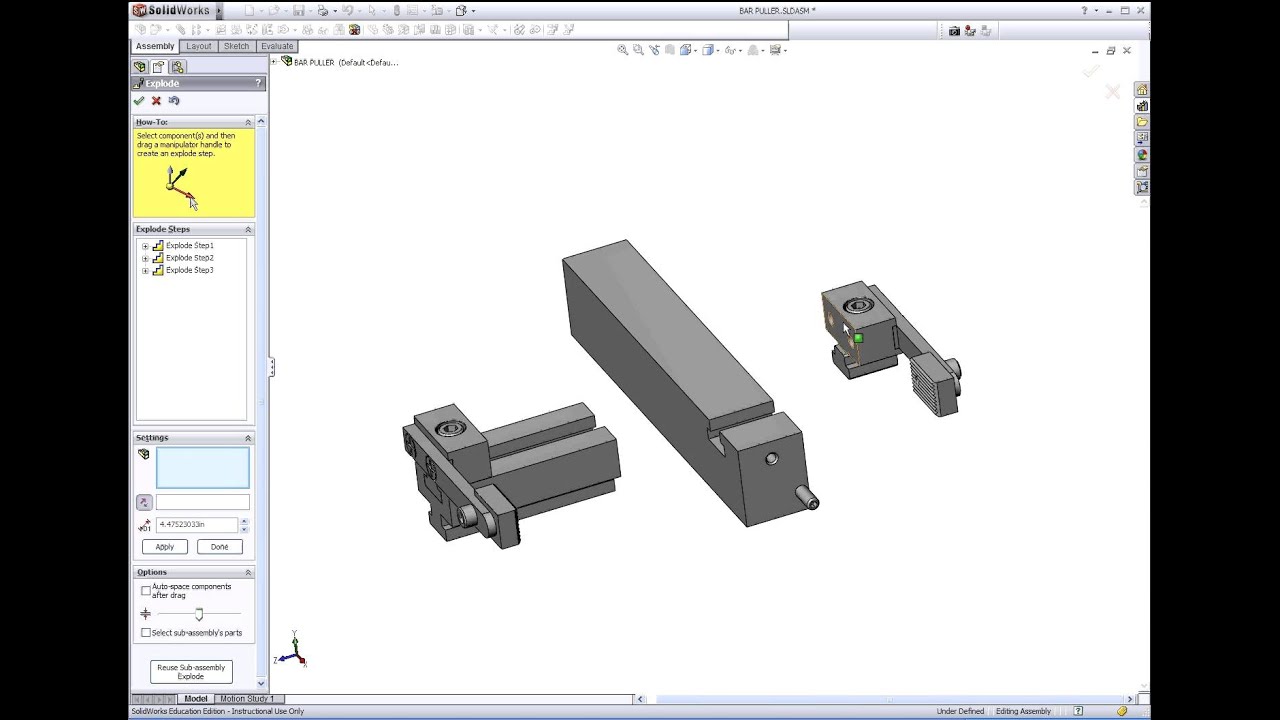
Task: Click Reuse Sub-assembly Explode button
Action: point(191,672)
